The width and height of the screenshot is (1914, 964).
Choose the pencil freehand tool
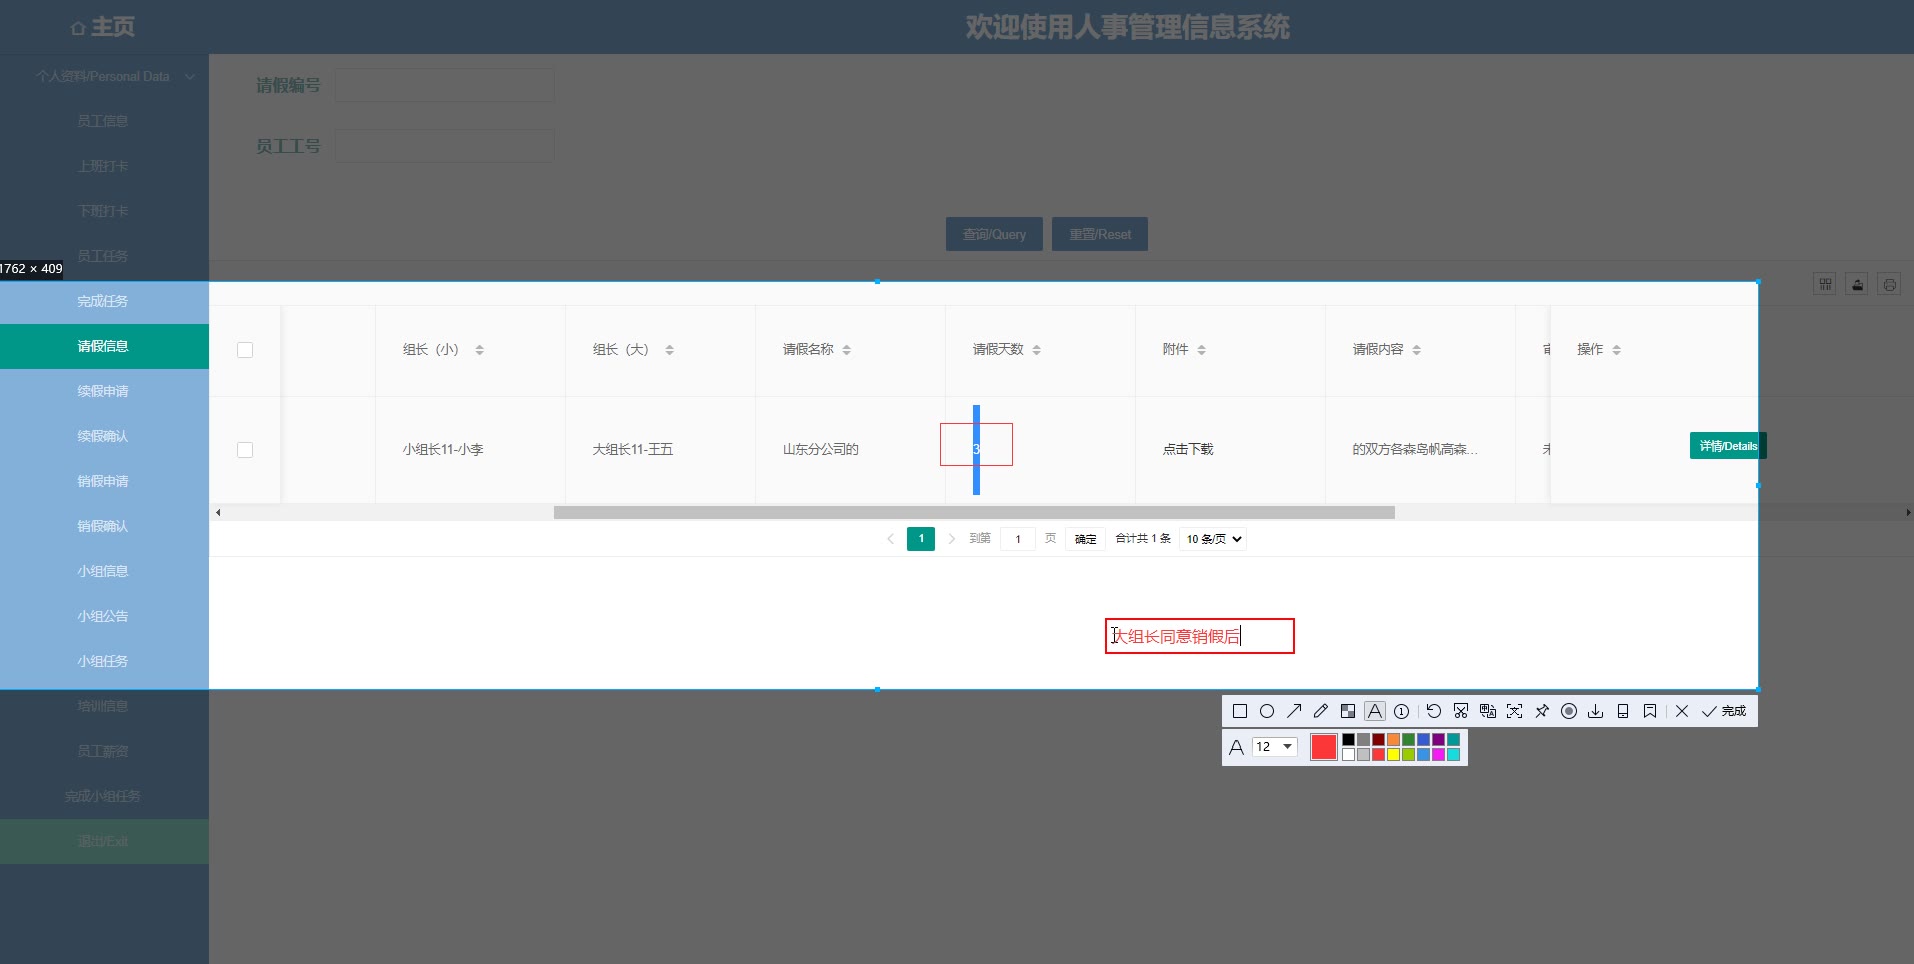[x=1321, y=711]
